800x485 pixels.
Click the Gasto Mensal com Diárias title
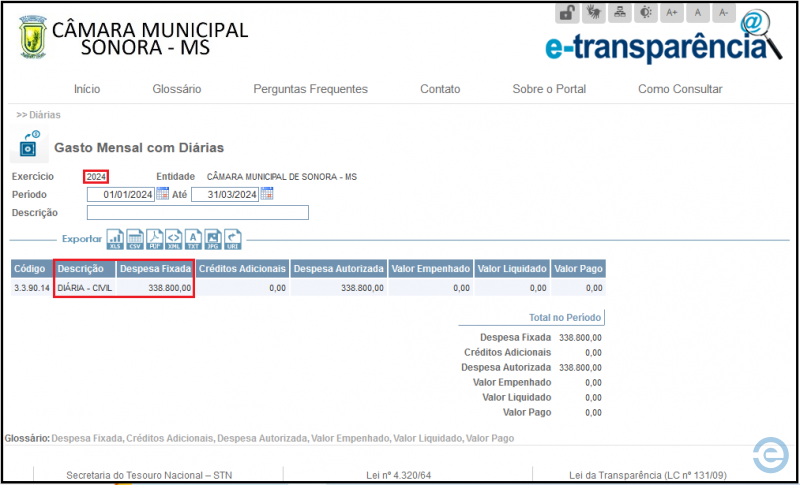tap(139, 148)
